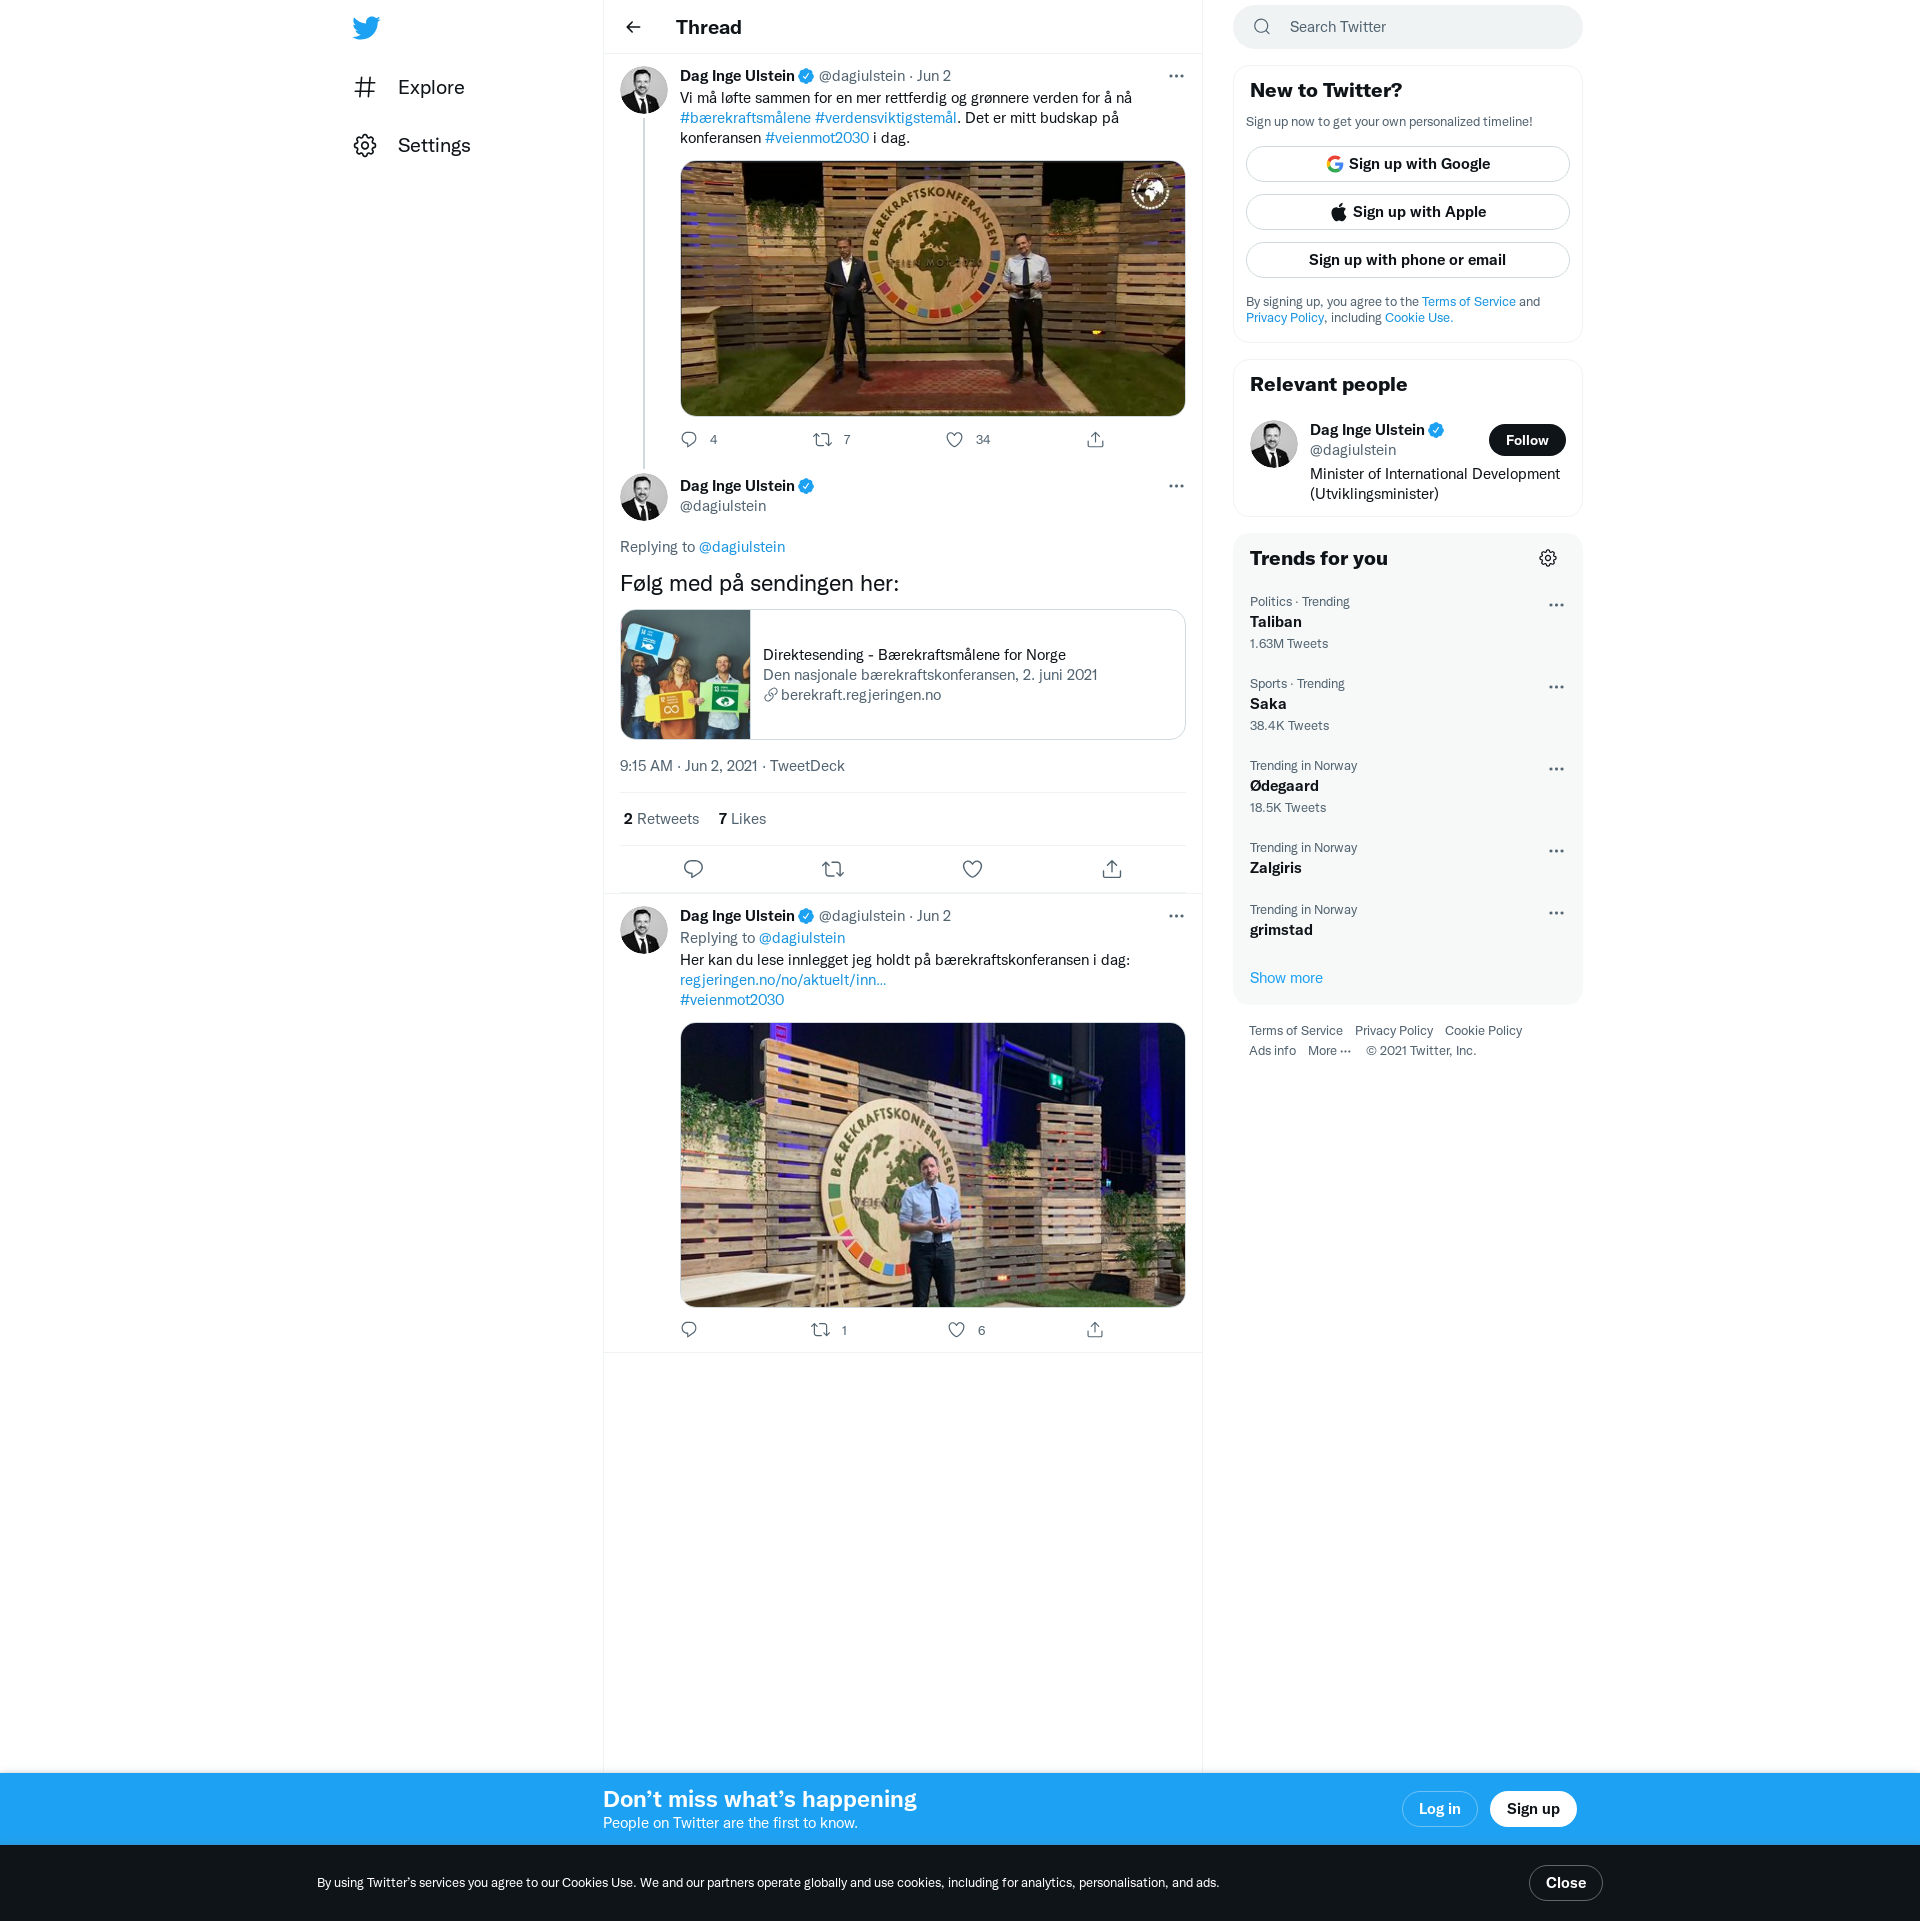Open Cookie Use link in signup panel
This screenshot has width=1920, height=1921.
click(x=1418, y=318)
